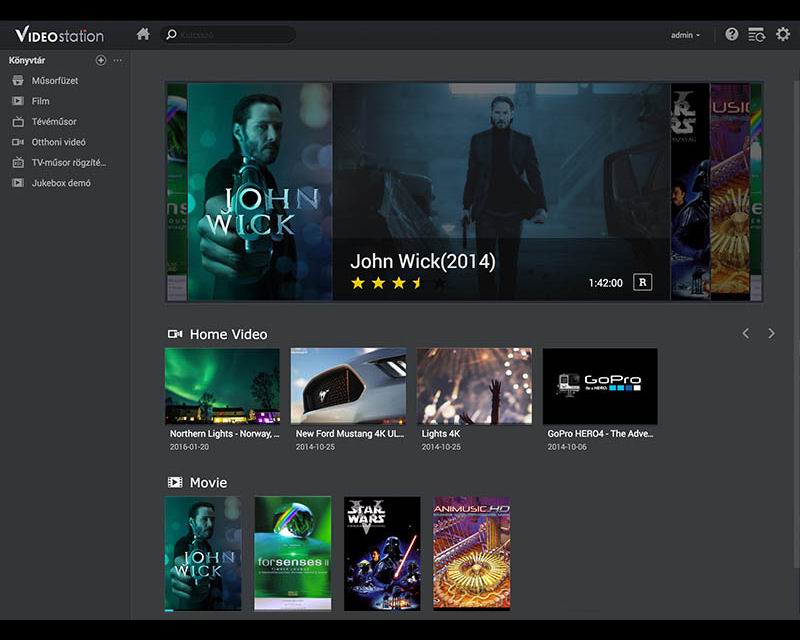Add a new library with the plus icon
The width and height of the screenshot is (800, 640).
pyautogui.click(x=101, y=60)
